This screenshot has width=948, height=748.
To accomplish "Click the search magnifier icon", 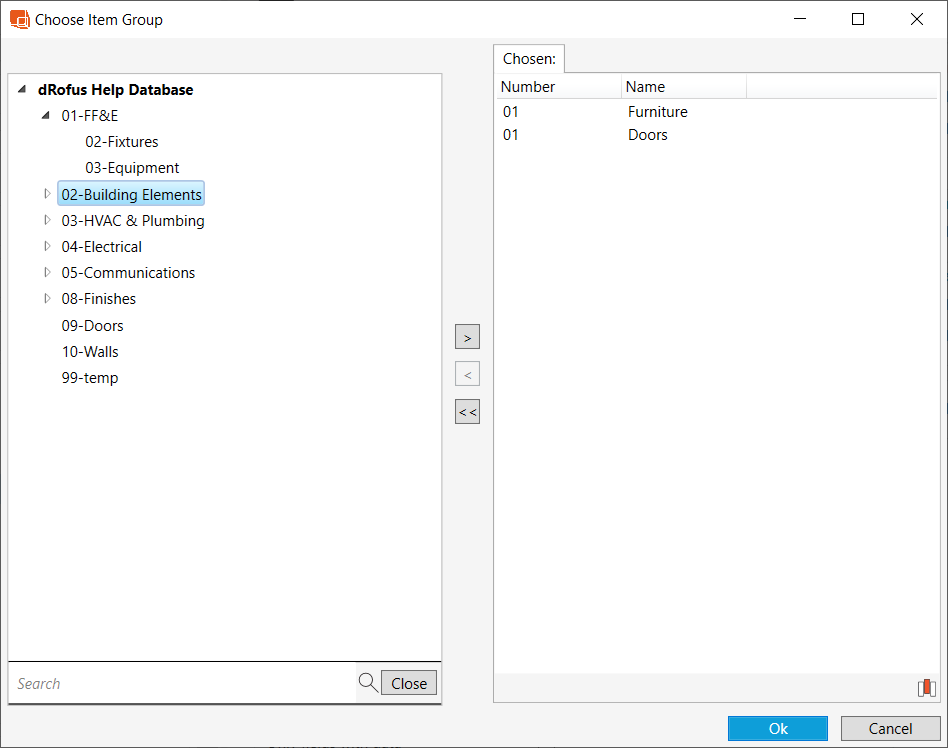I will (368, 683).
